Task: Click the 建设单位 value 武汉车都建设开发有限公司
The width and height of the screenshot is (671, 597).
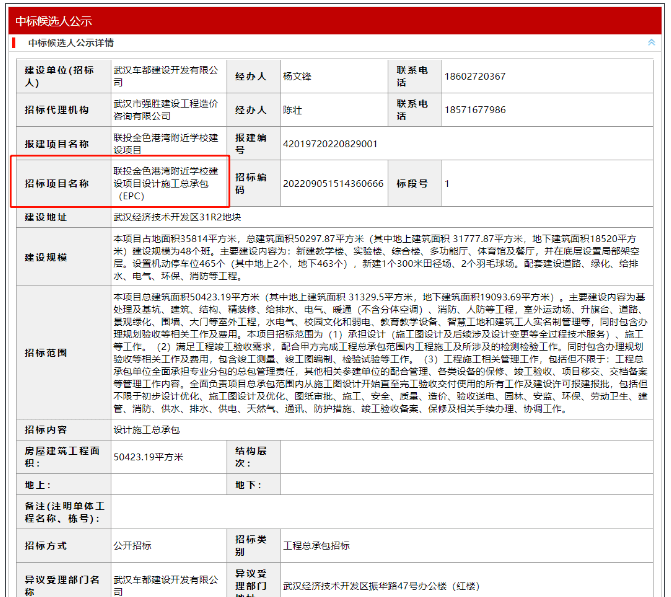Action: [x=165, y=76]
